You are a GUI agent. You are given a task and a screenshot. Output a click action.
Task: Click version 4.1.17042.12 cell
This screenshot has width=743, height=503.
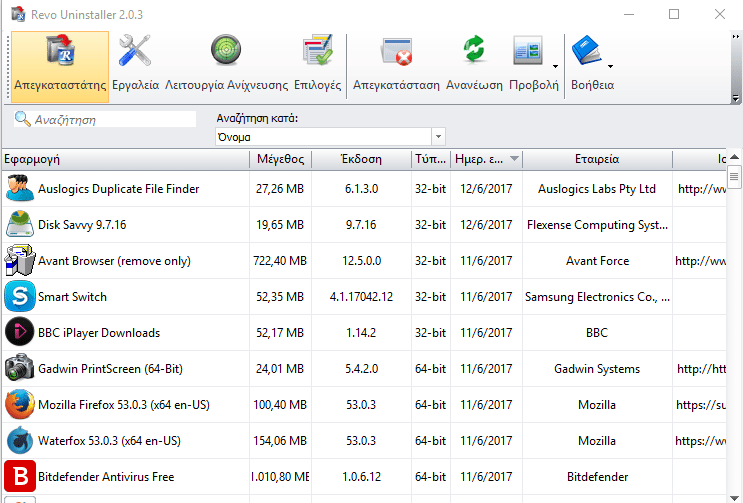pyautogui.click(x=361, y=297)
